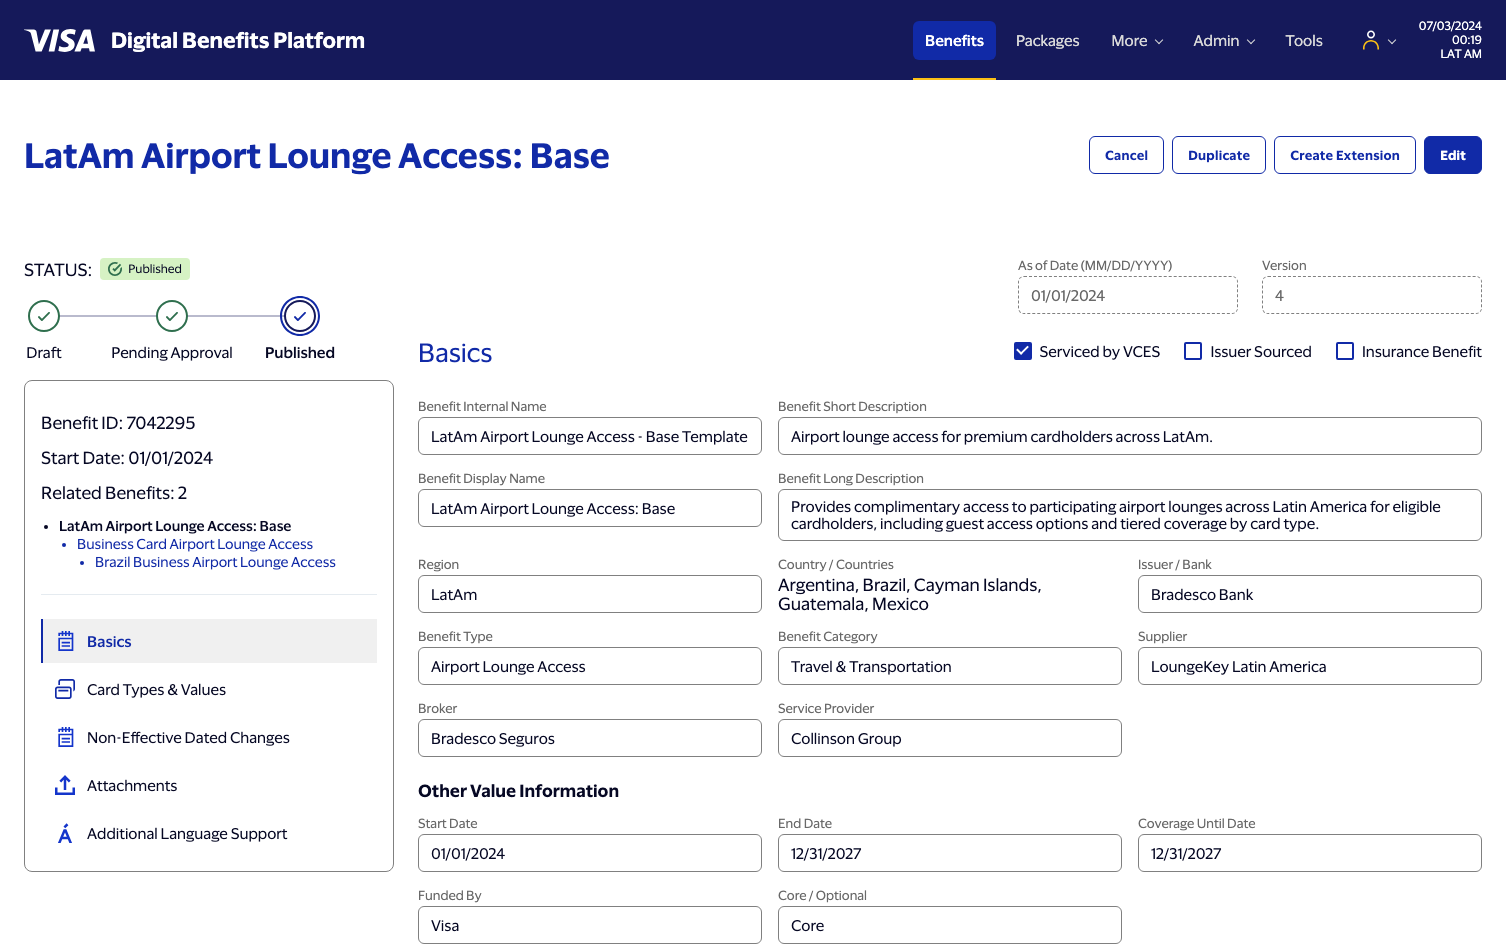Image resolution: width=1506 pixels, height=950 pixels.
Task: Open the Tools menu item
Action: tap(1304, 40)
